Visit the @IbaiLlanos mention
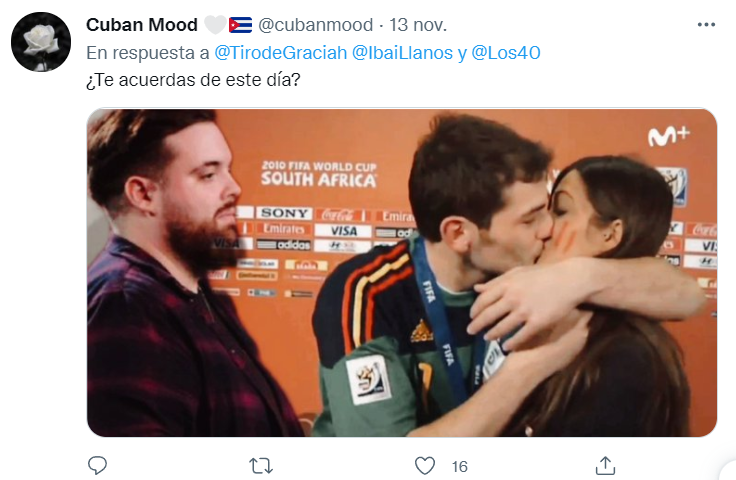The image size is (736, 480). click(402, 53)
